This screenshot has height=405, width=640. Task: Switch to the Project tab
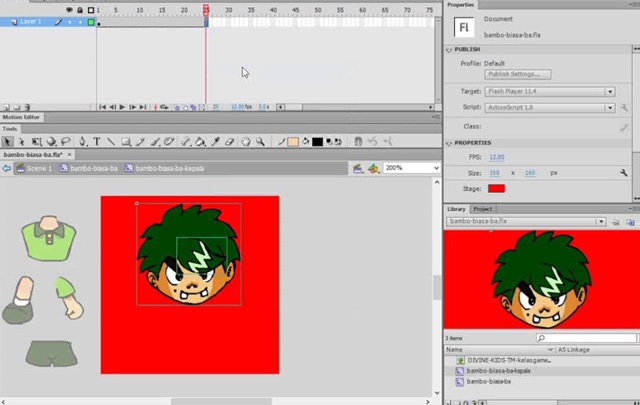[x=482, y=209]
